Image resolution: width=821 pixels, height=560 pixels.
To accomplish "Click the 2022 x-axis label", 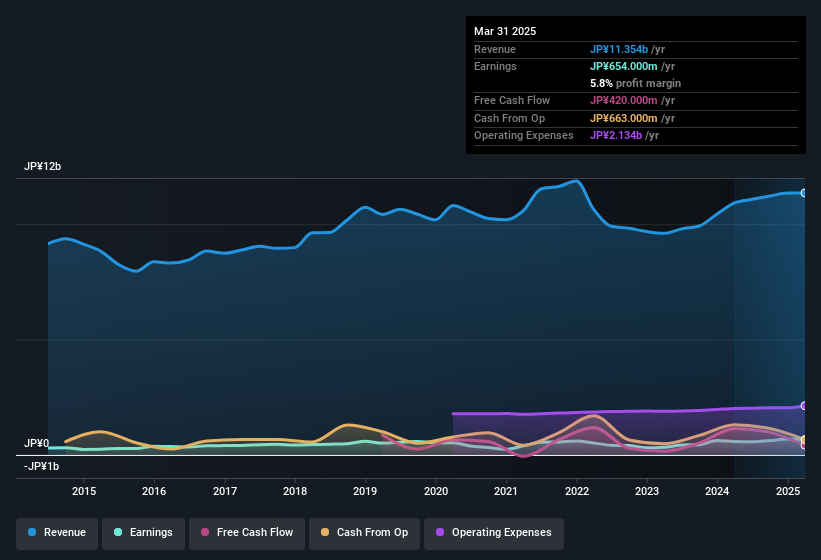I will point(576,491).
